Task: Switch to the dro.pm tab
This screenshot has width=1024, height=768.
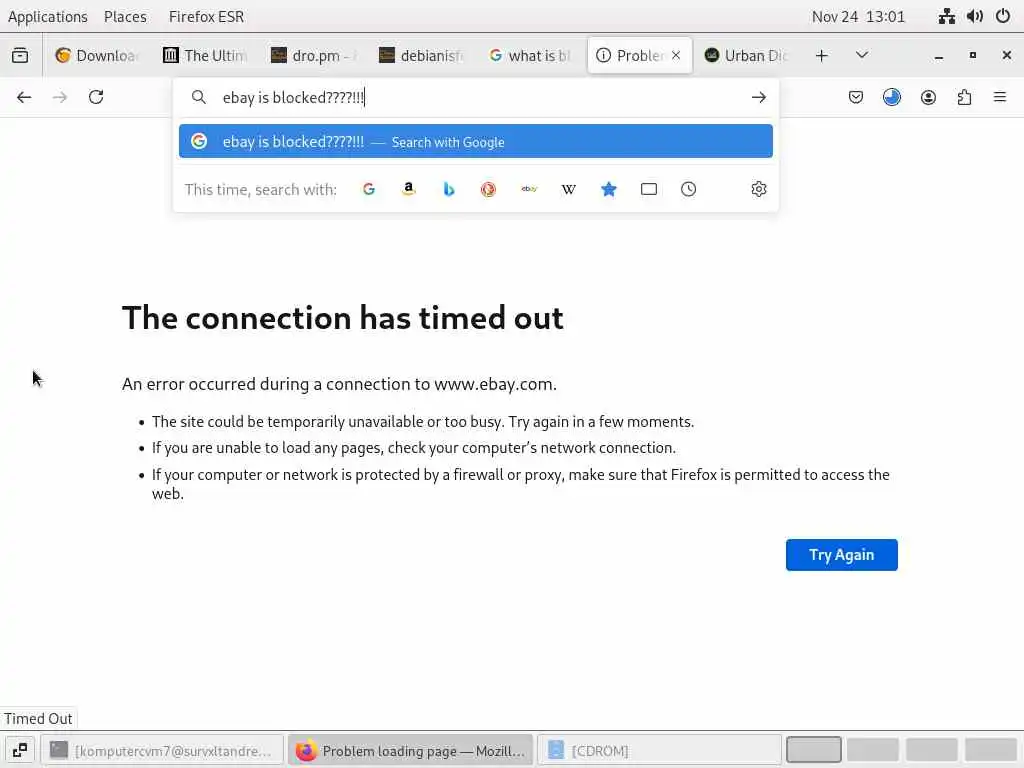Action: [314, 56]
